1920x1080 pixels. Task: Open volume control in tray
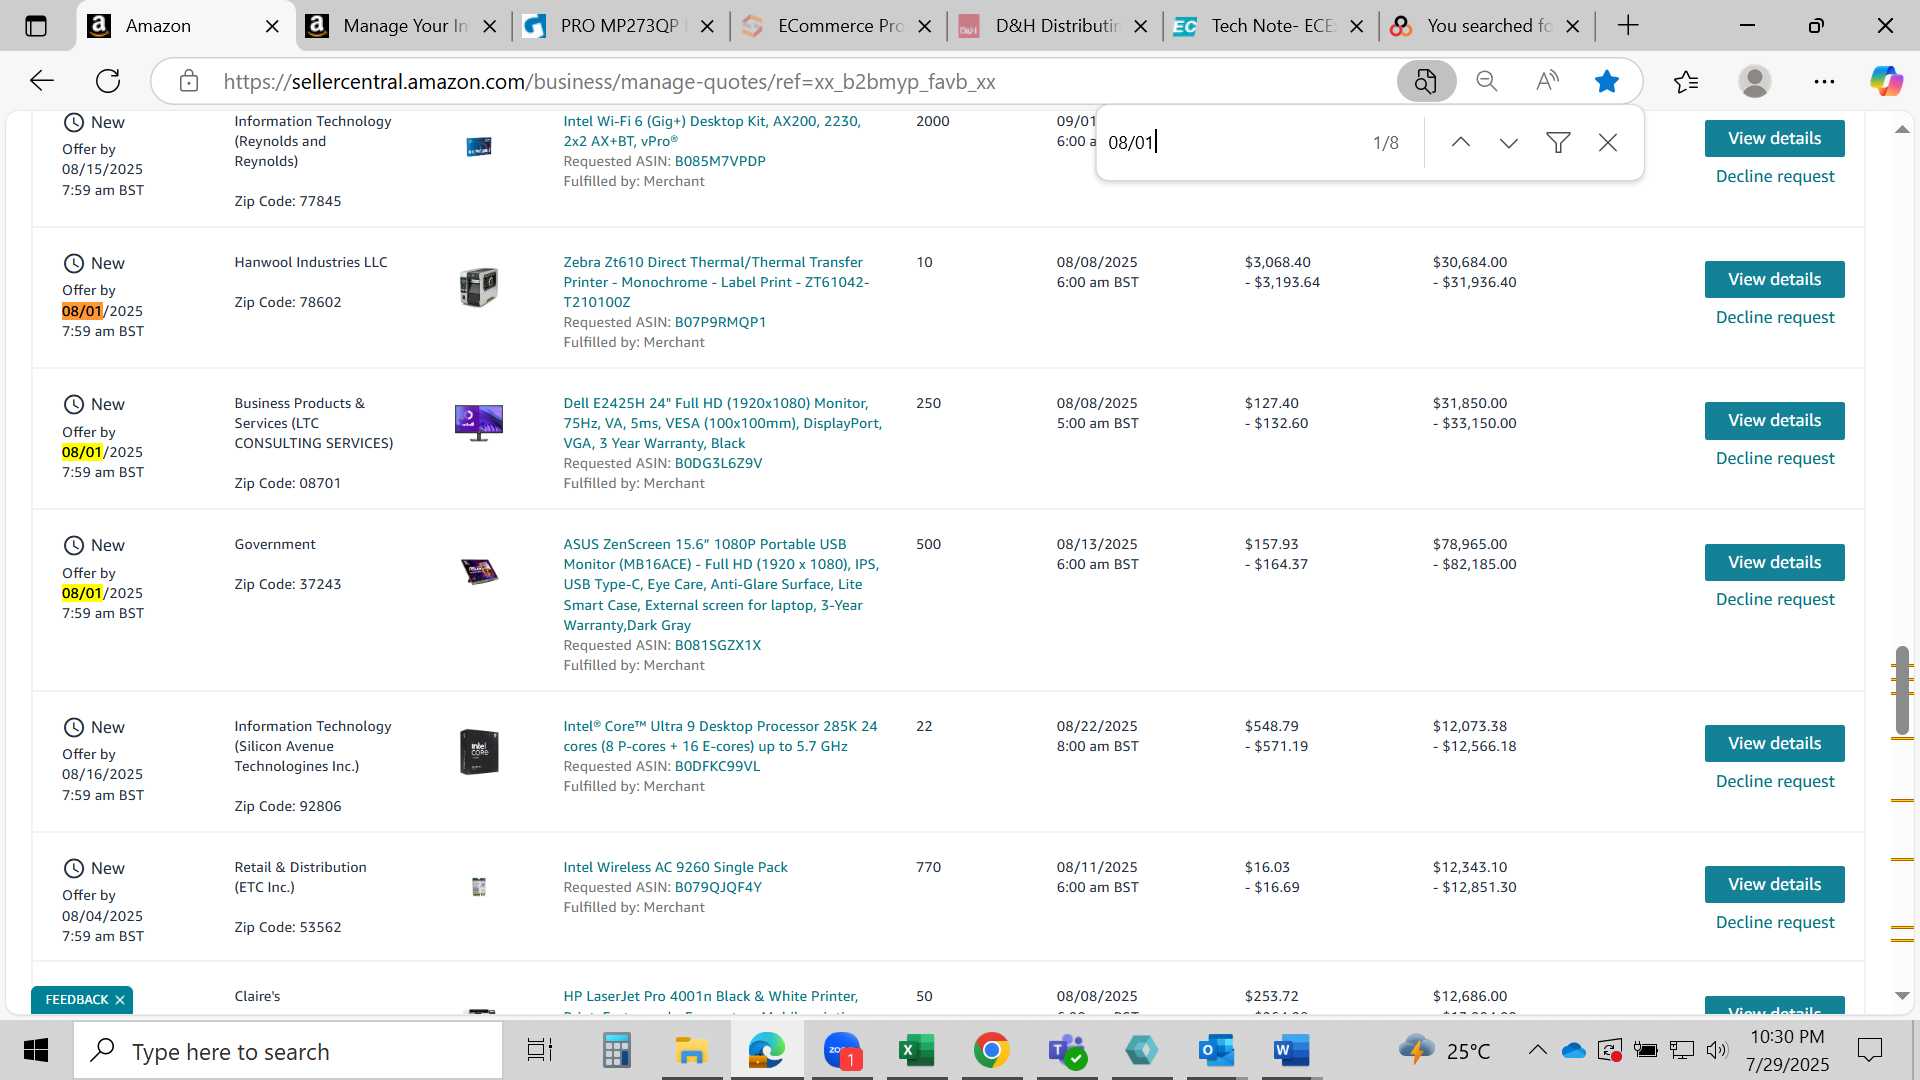pyautogui.click(x=1717, y=1051)
